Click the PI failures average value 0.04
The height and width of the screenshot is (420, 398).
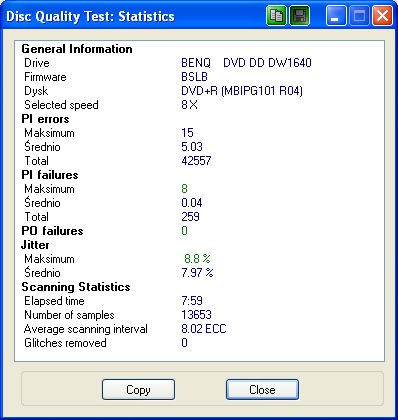point(192,203)
